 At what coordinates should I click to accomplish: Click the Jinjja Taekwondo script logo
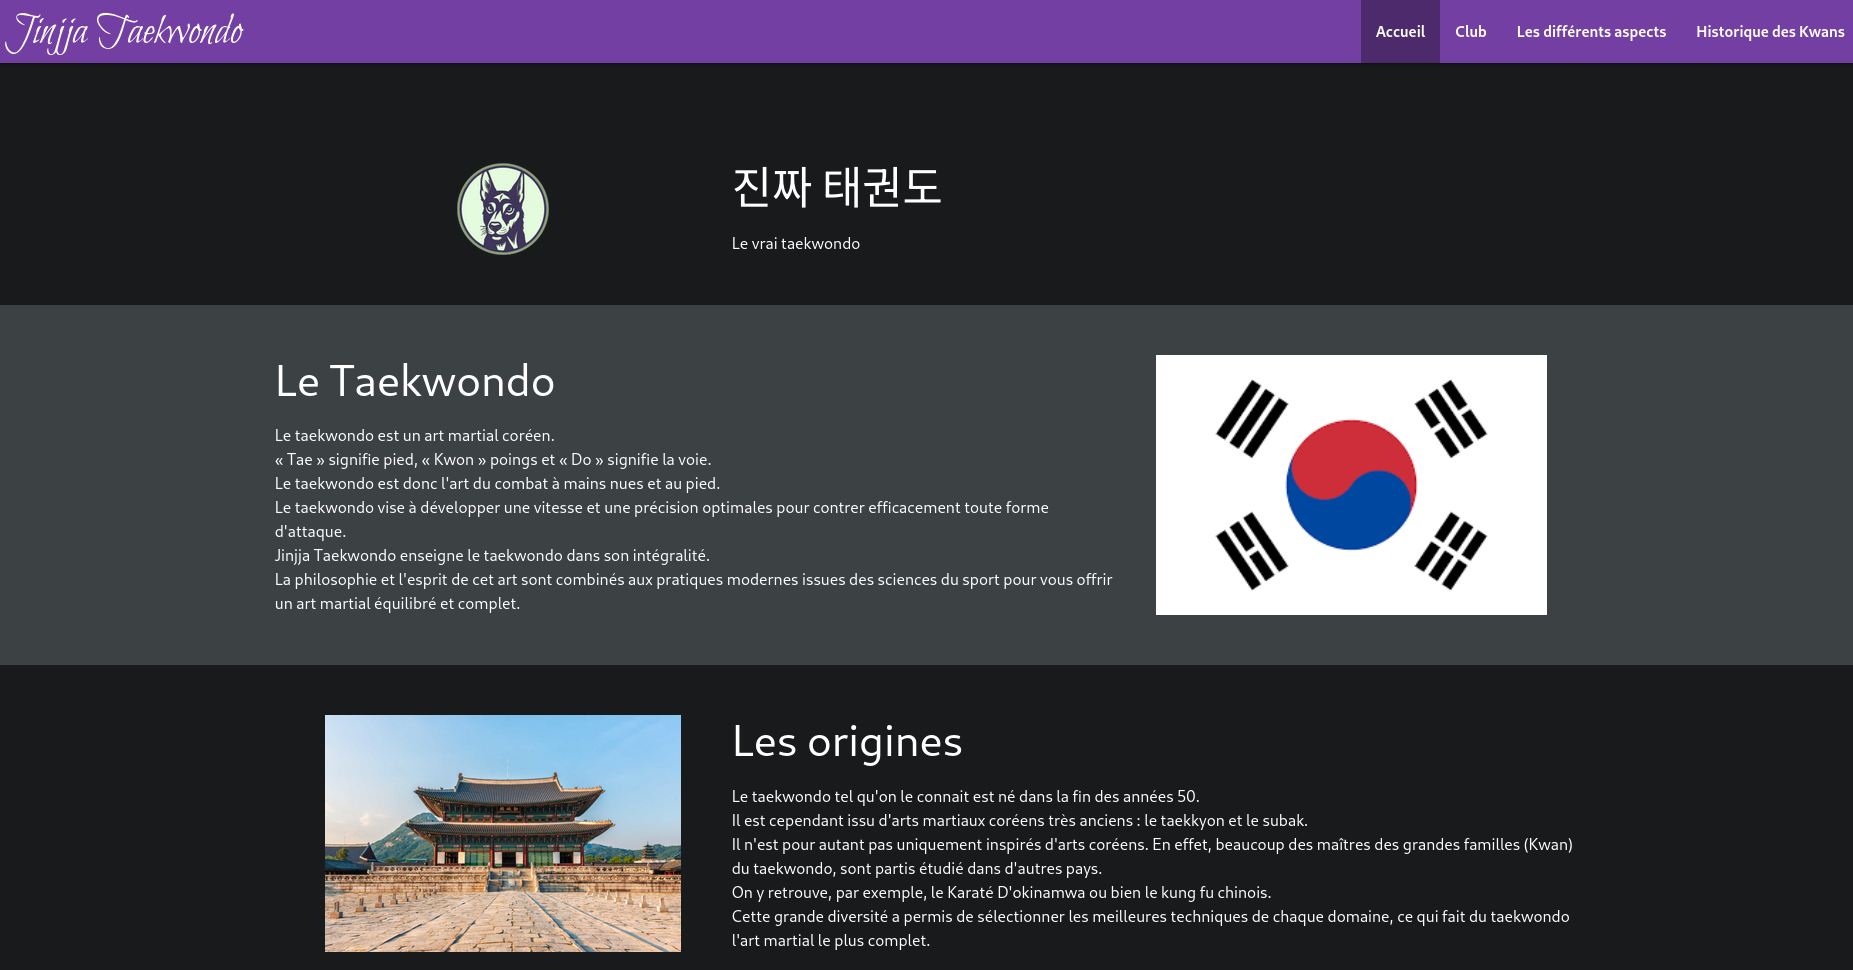click(127, 31)
